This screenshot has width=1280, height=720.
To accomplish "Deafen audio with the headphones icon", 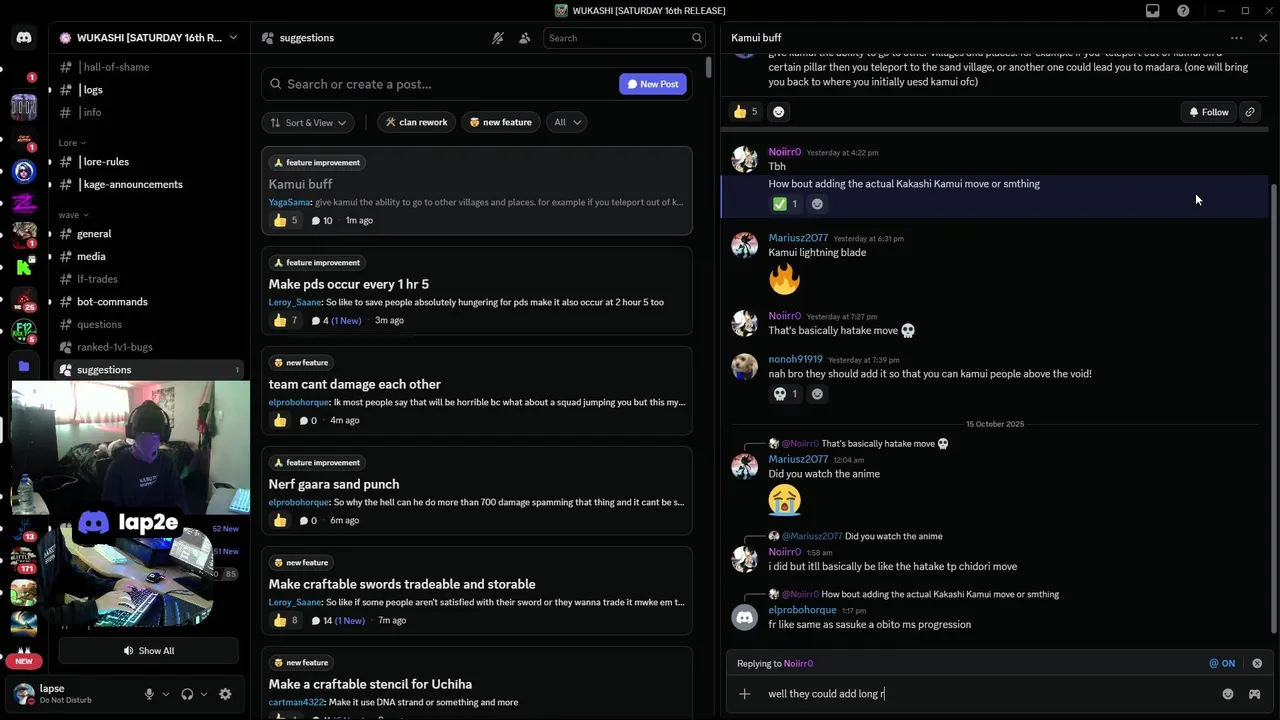I will coord(187,694).
